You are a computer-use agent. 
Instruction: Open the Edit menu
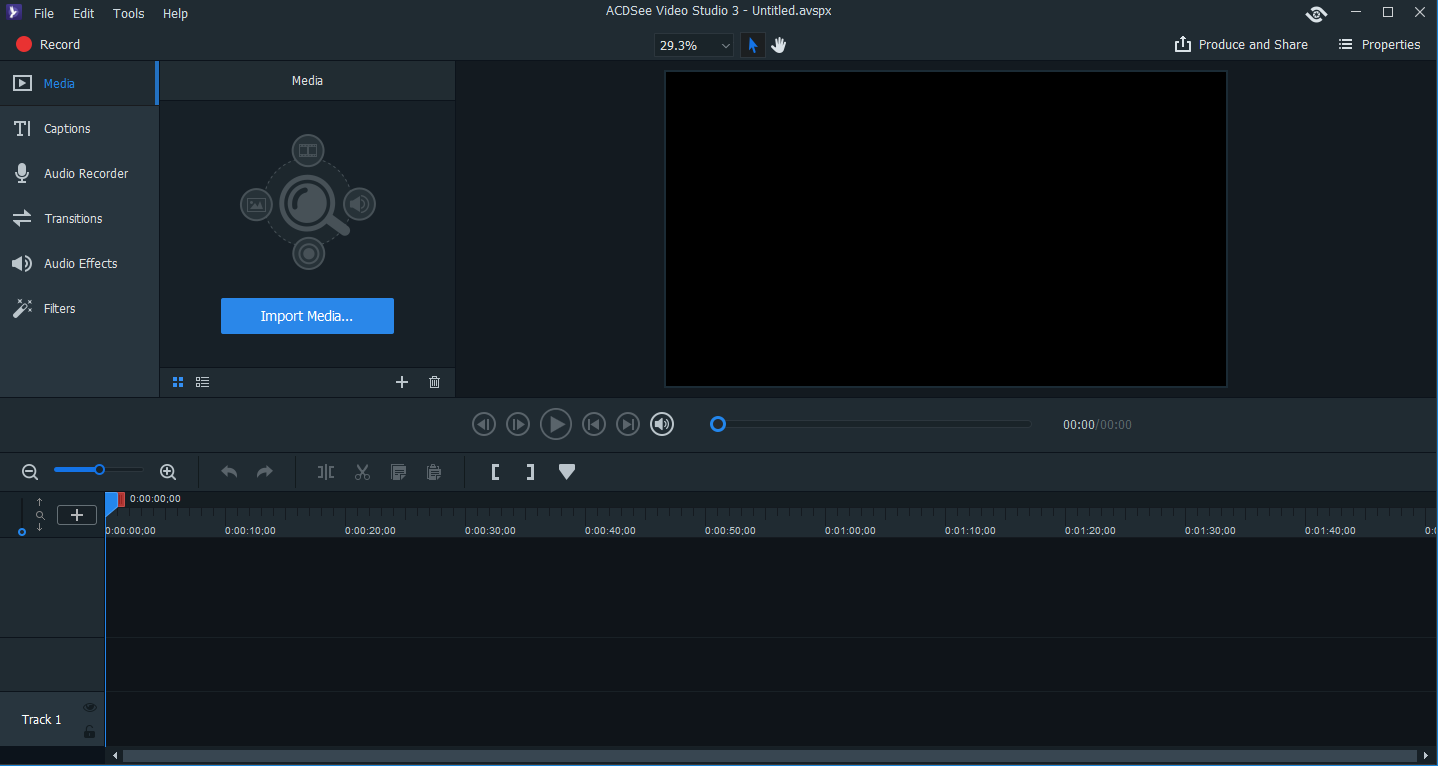[84, 13]
